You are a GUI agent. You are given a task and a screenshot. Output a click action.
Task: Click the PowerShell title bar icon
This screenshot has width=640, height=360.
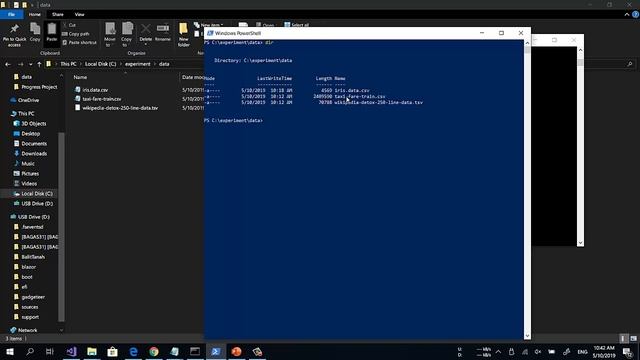coord(210,33)
